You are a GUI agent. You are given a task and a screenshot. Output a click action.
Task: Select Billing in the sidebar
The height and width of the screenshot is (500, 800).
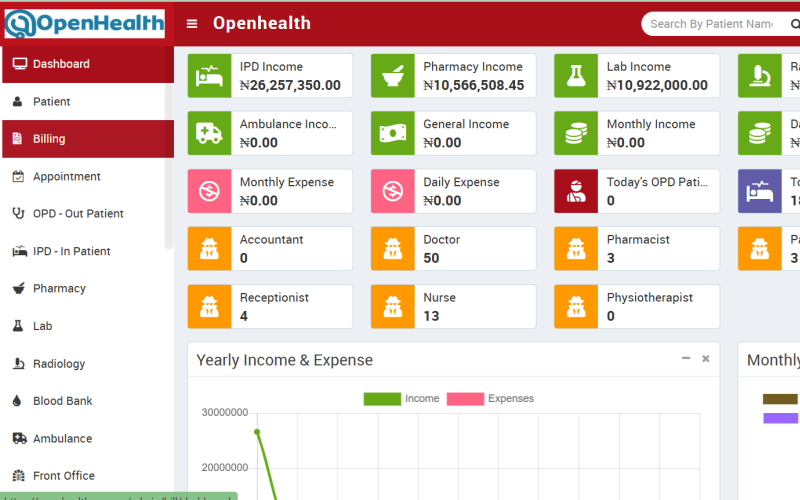[88, 139]
